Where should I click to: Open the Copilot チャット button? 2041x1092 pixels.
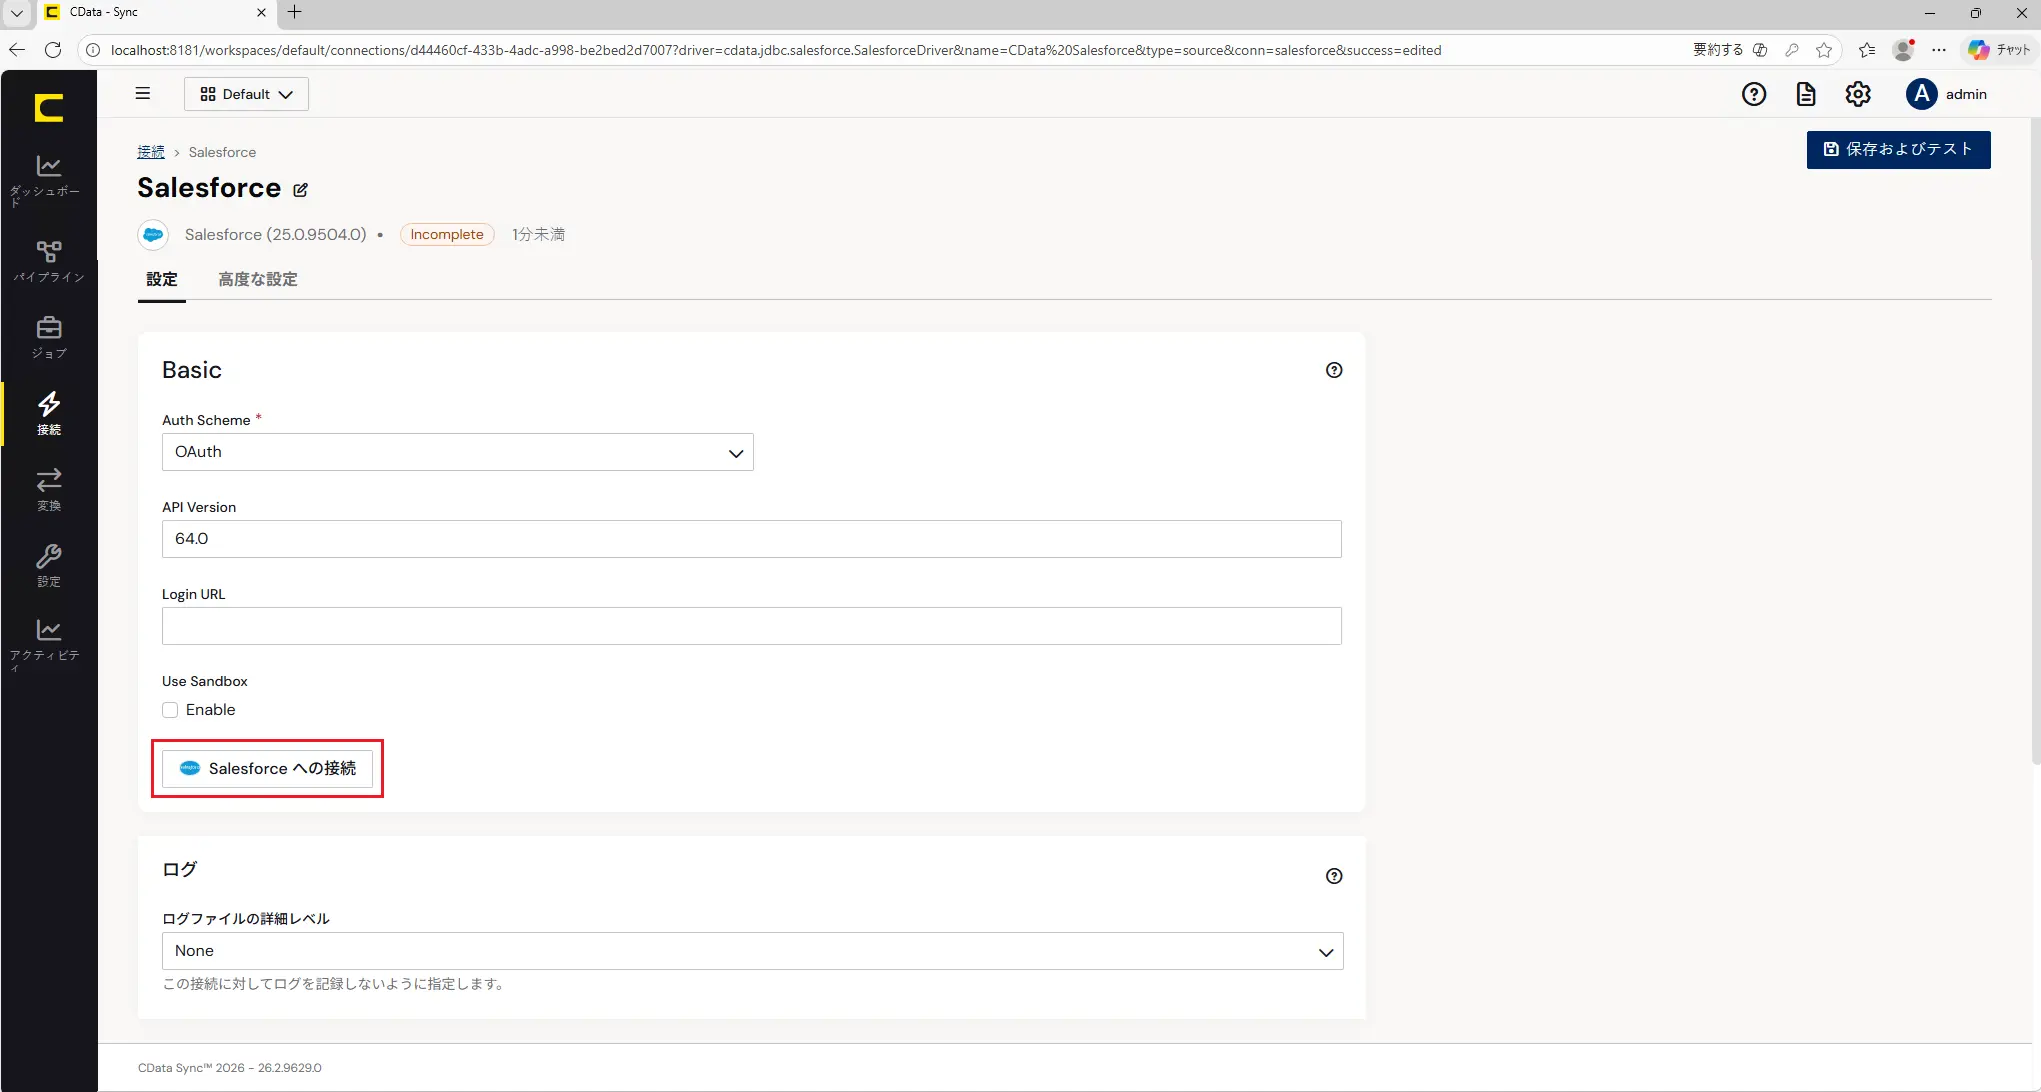pos(1999,50)
